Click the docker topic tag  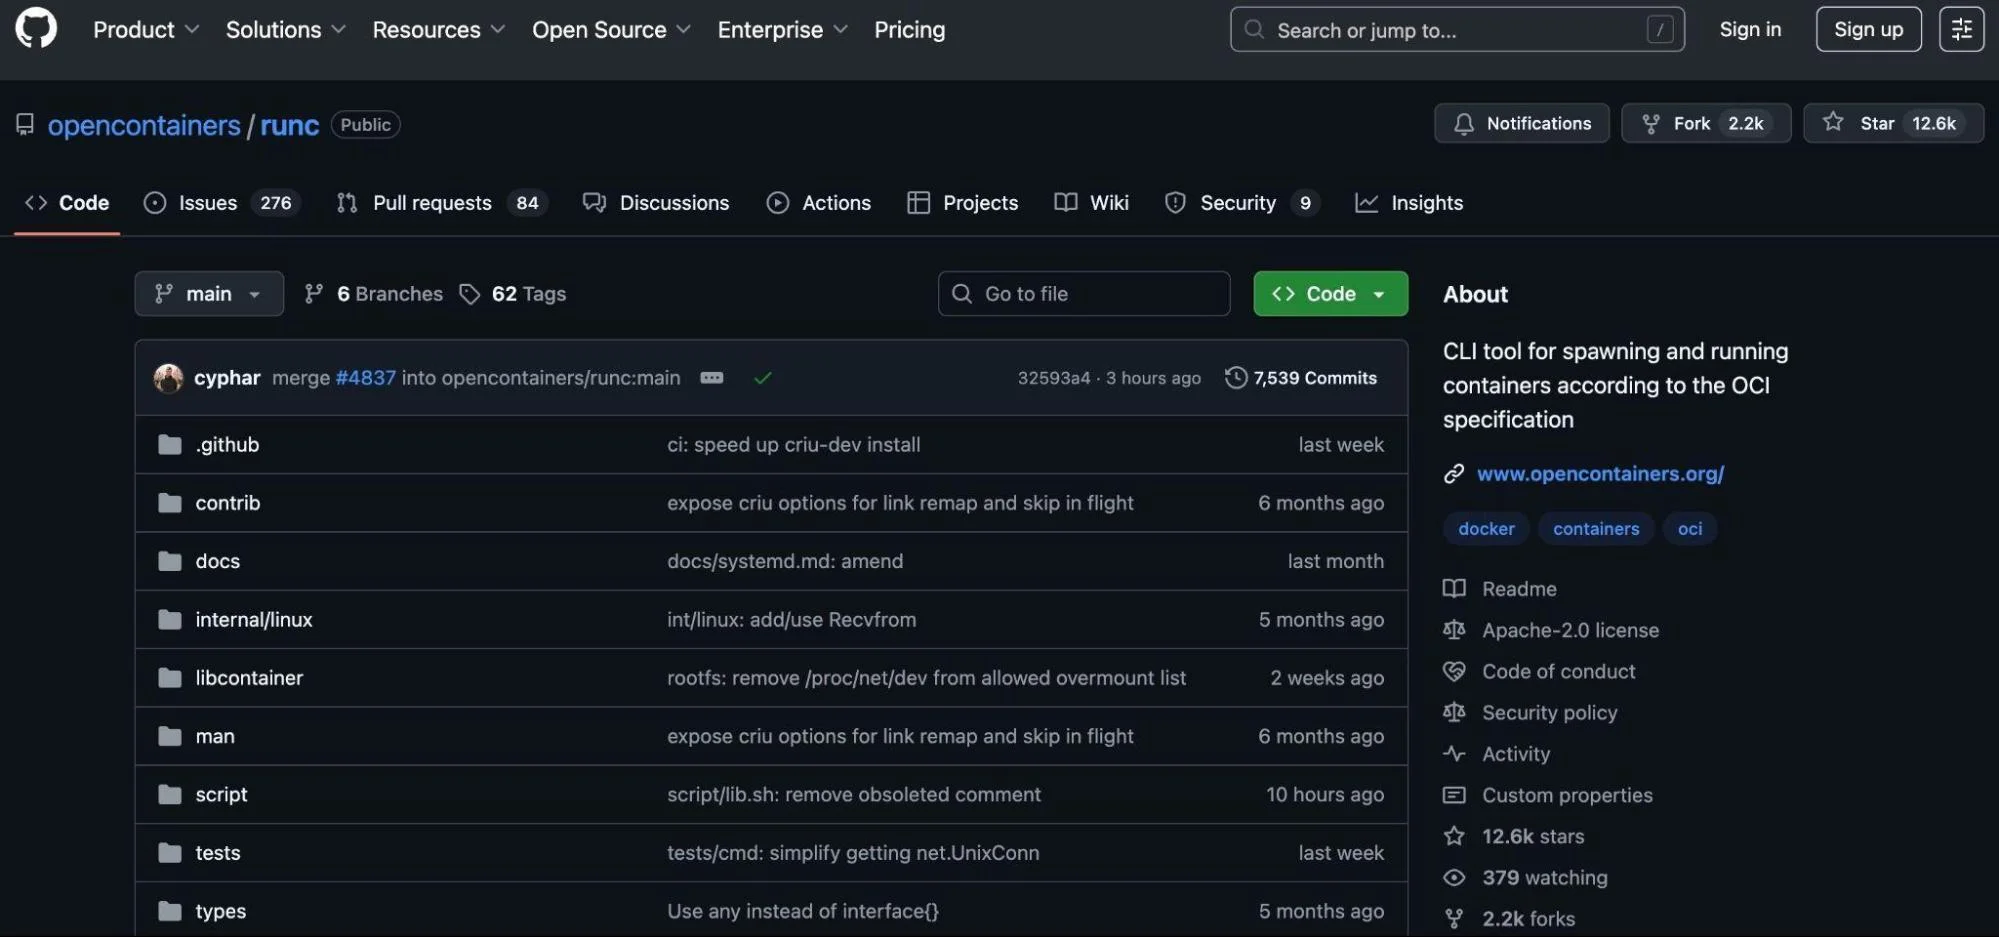click(1486, 529)
